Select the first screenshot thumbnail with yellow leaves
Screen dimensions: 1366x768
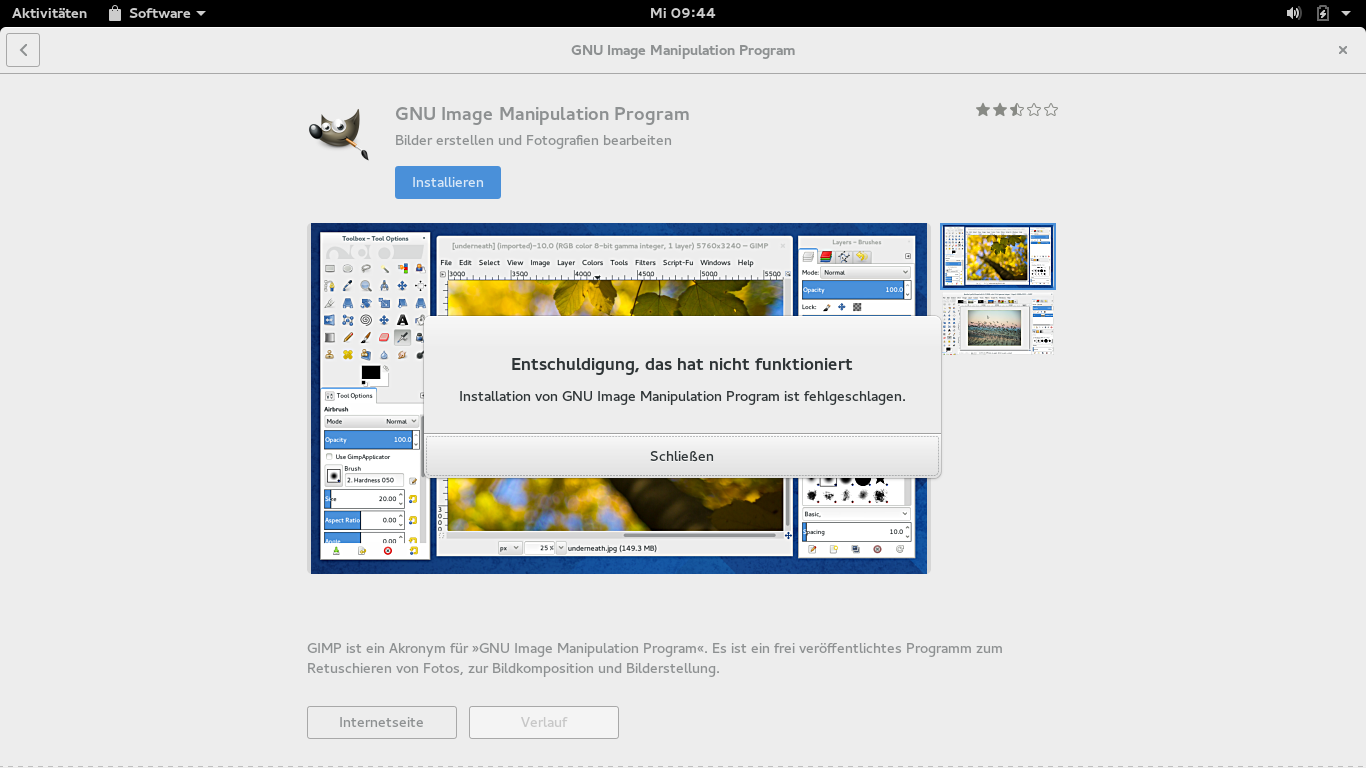point(998,257)
